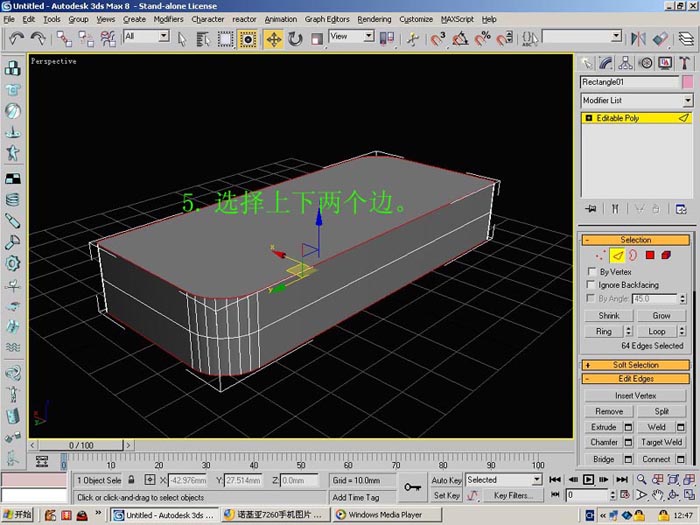Open the Layer Manager icon
The width and height of the screenshot is (700, 525).
[686, 39]
